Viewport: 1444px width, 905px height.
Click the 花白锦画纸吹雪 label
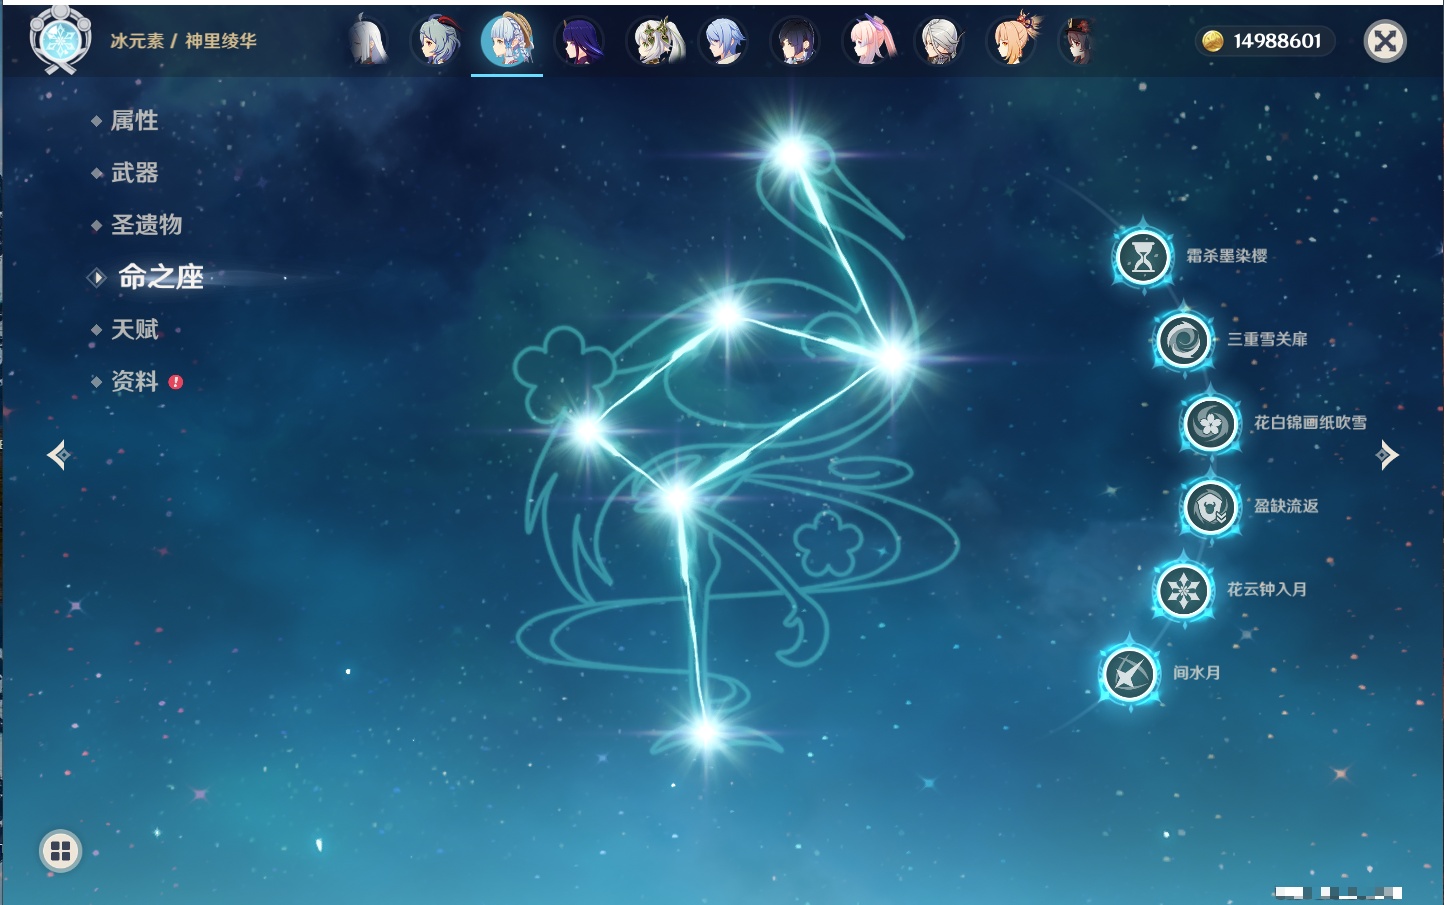click(1311, 423)
